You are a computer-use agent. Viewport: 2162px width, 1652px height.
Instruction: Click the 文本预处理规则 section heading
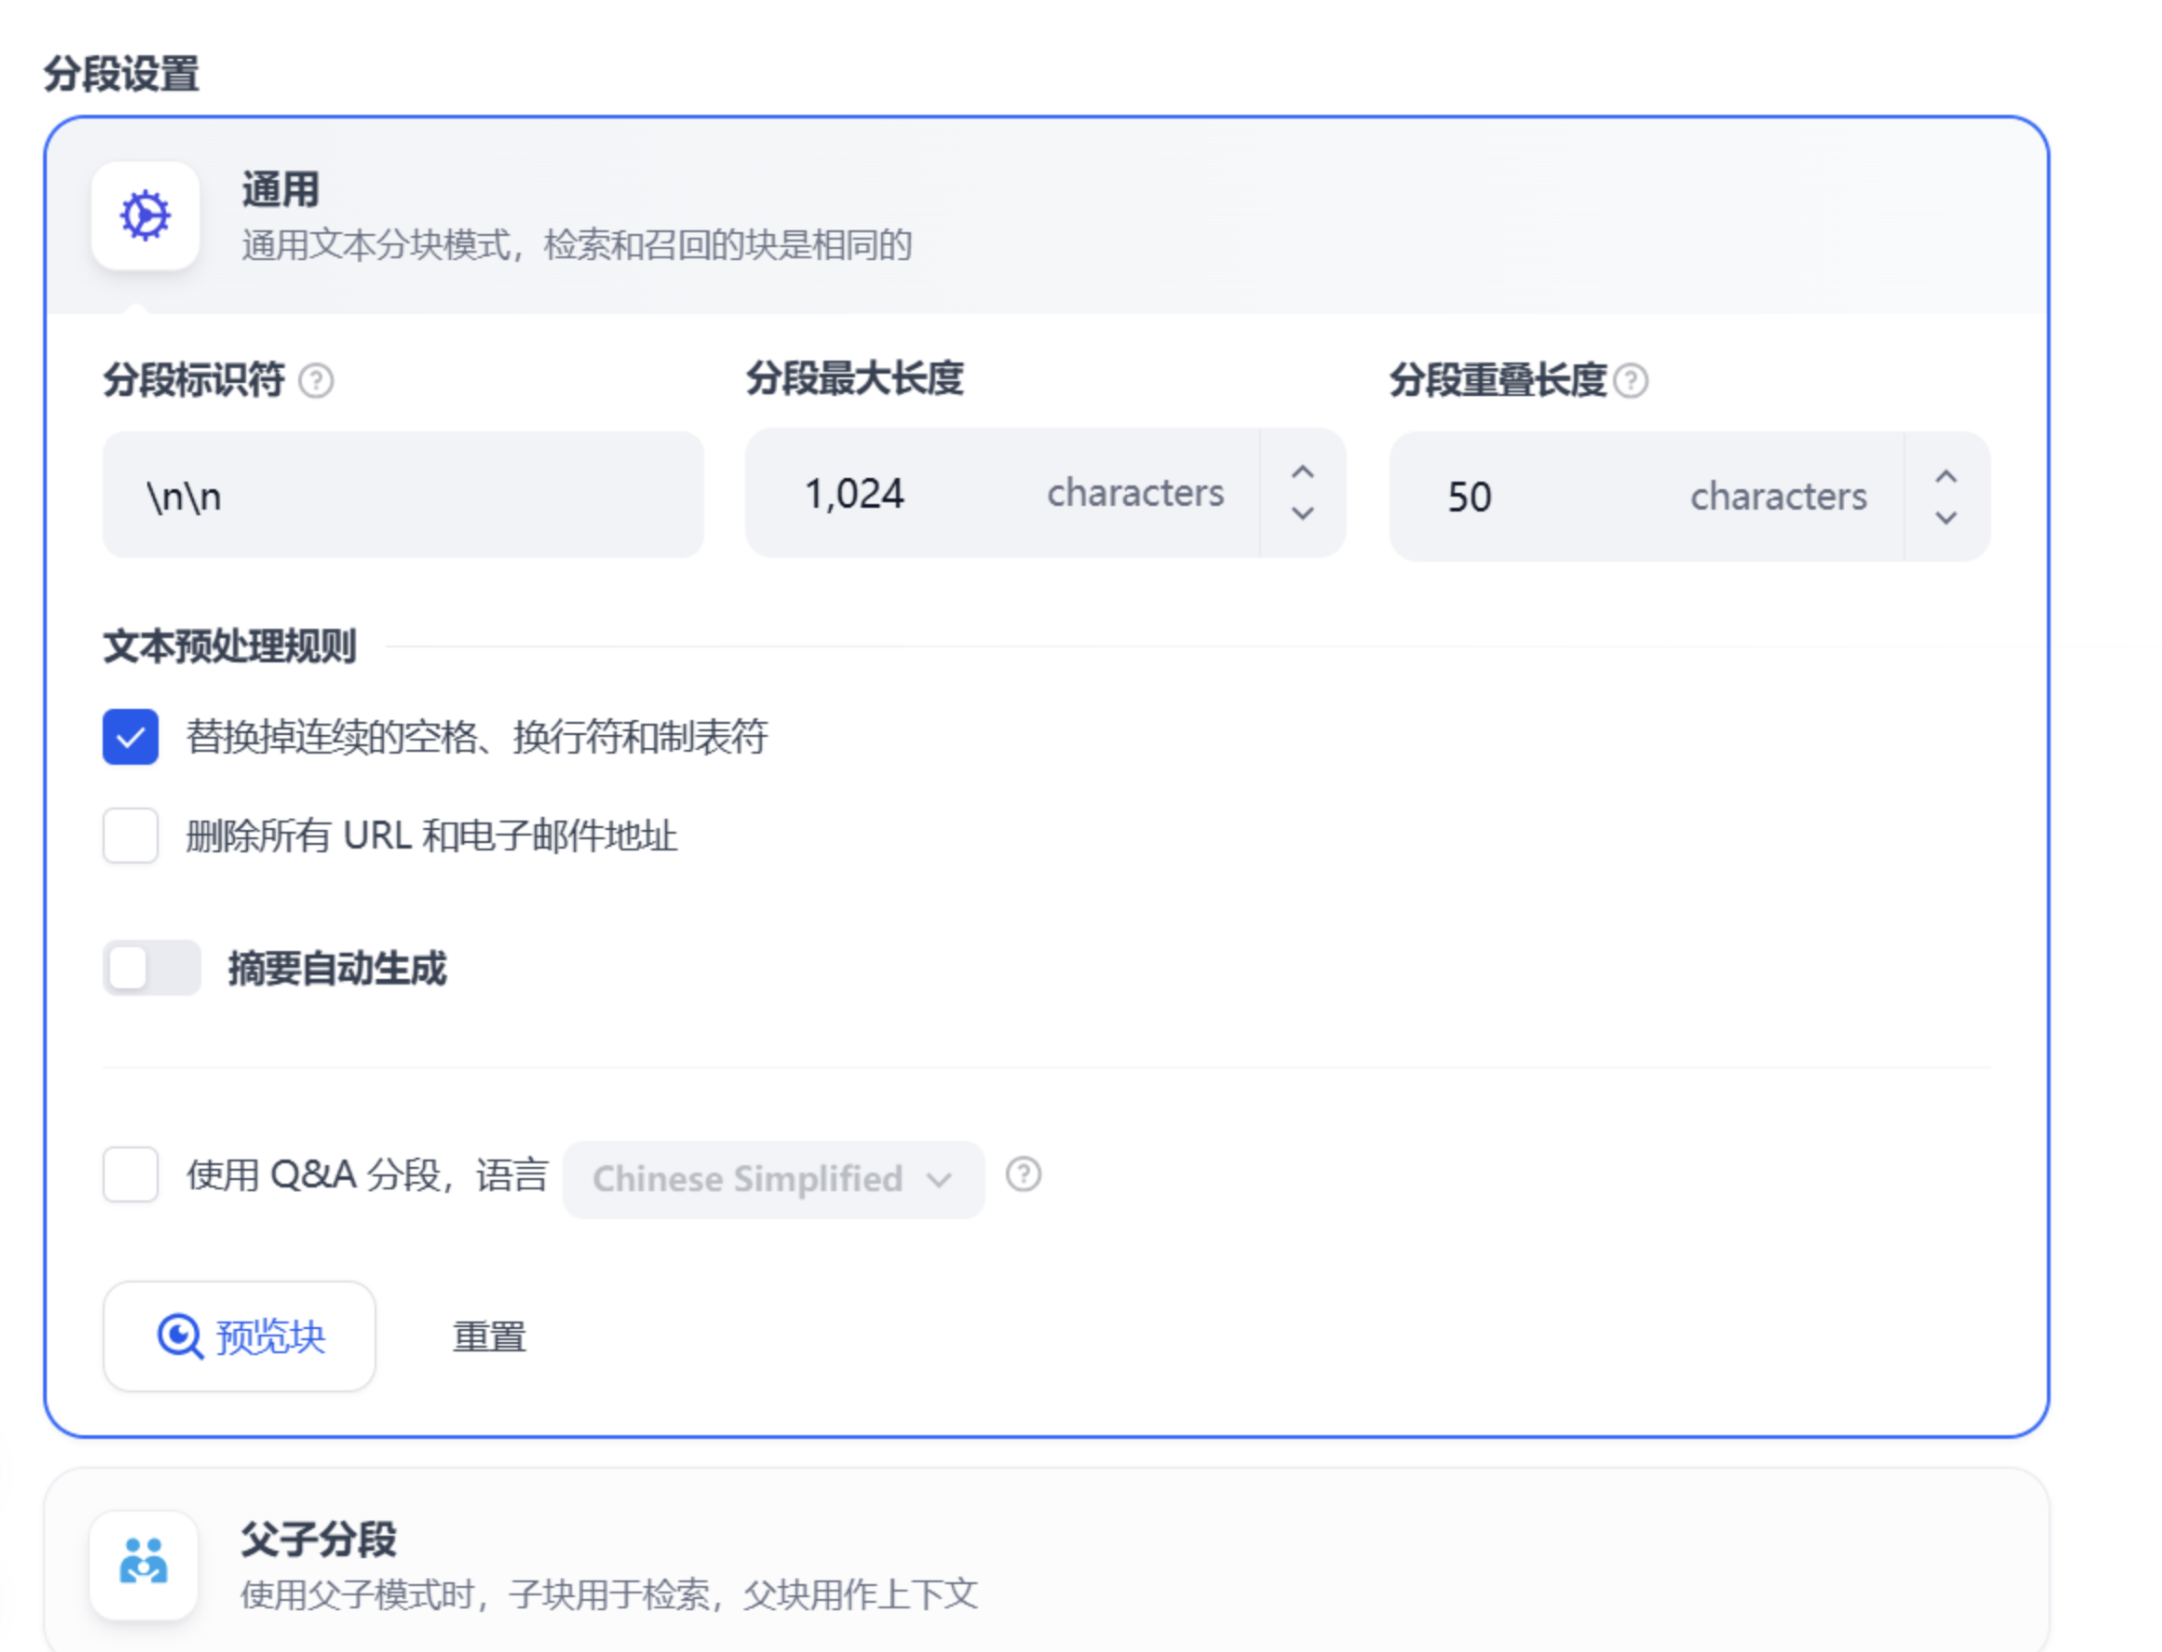point(230,646)
